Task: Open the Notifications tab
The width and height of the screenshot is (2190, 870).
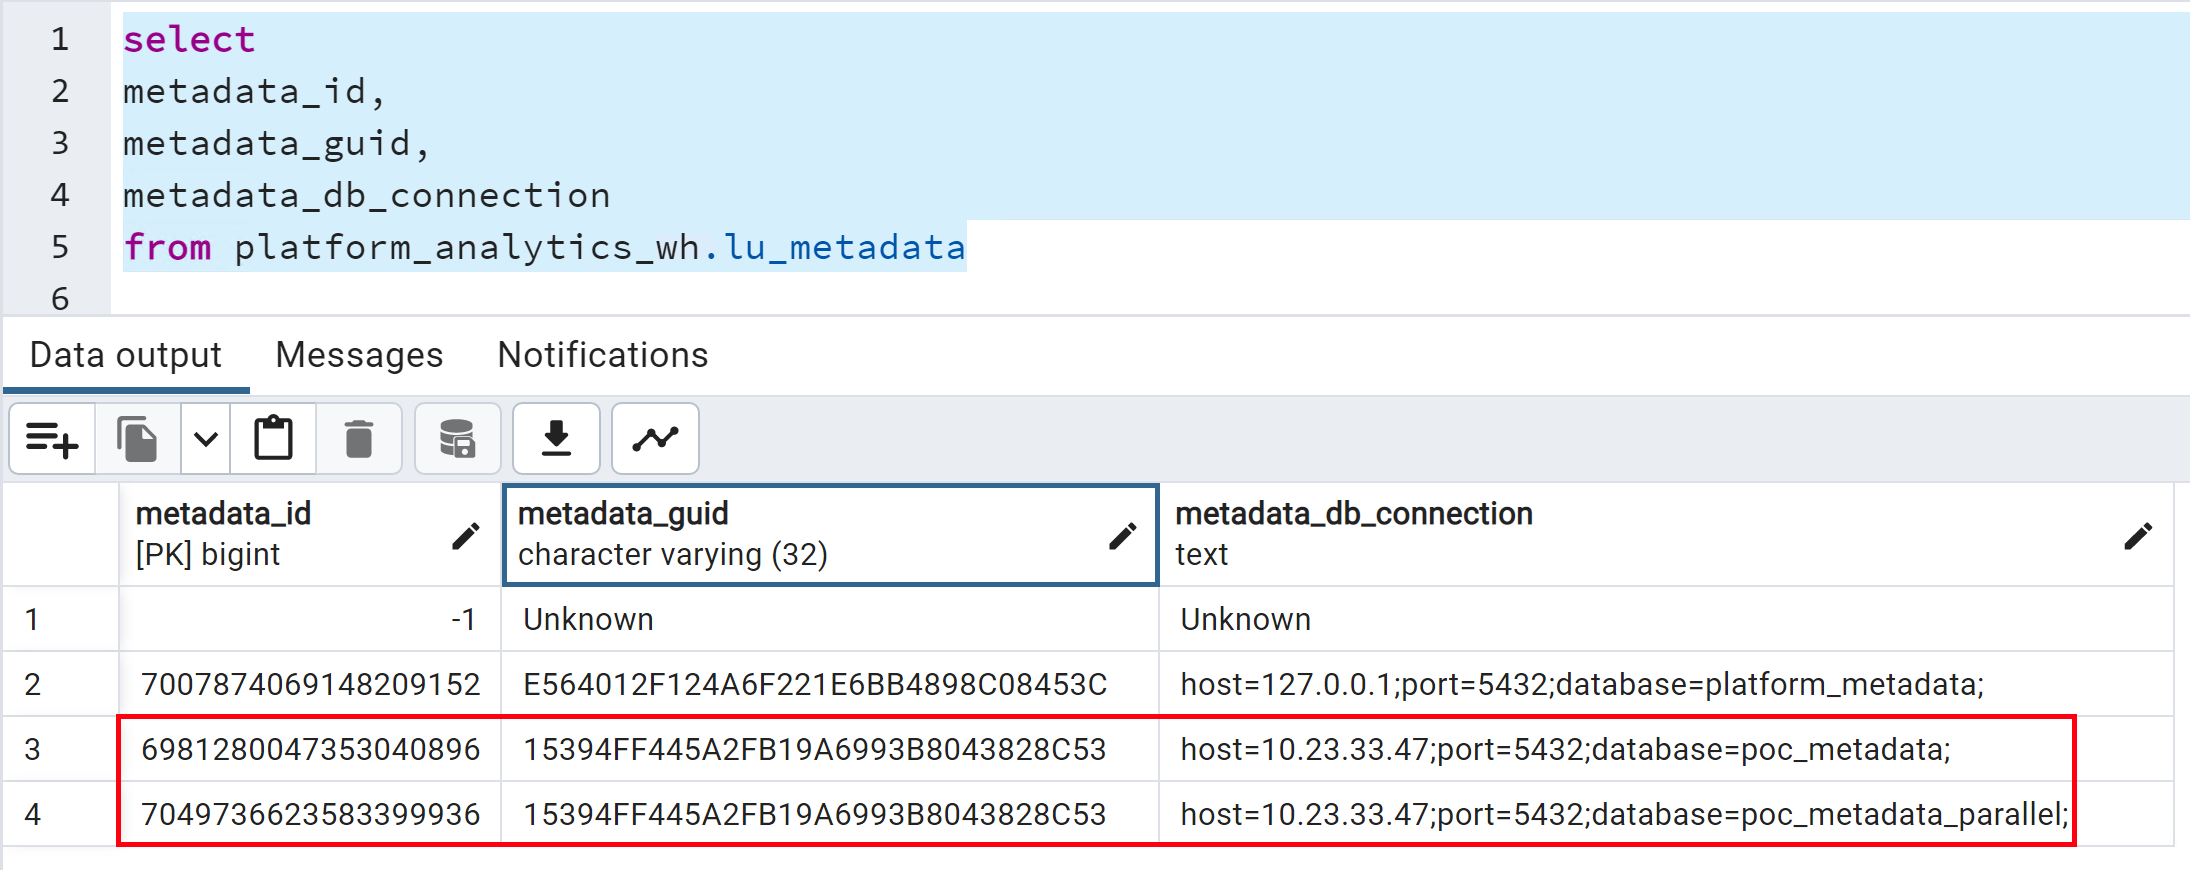Action: (602, 355)
